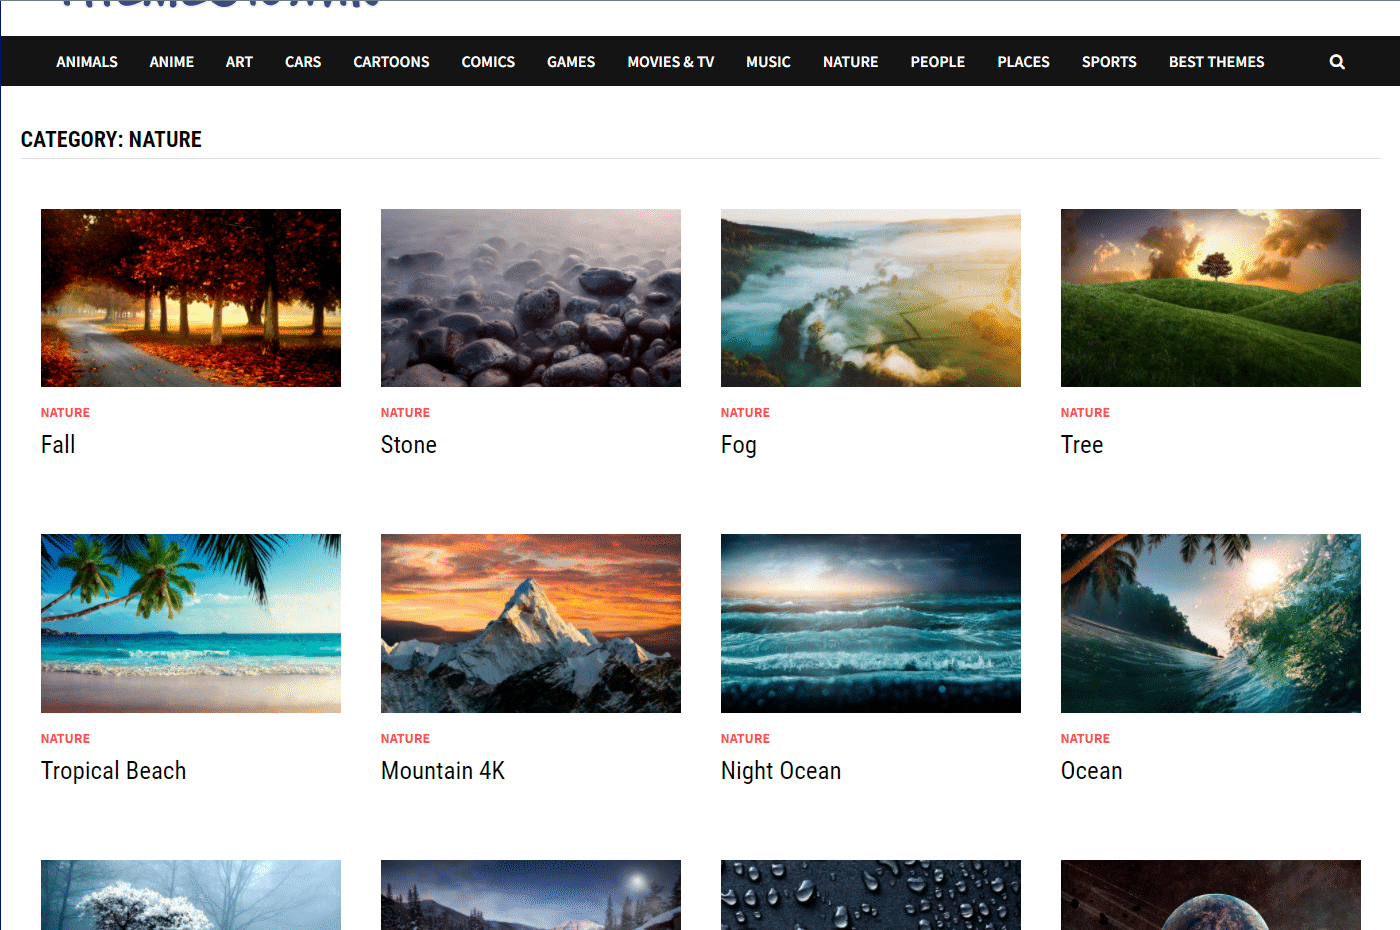Open the Animals menu item

tap(87, 62)
